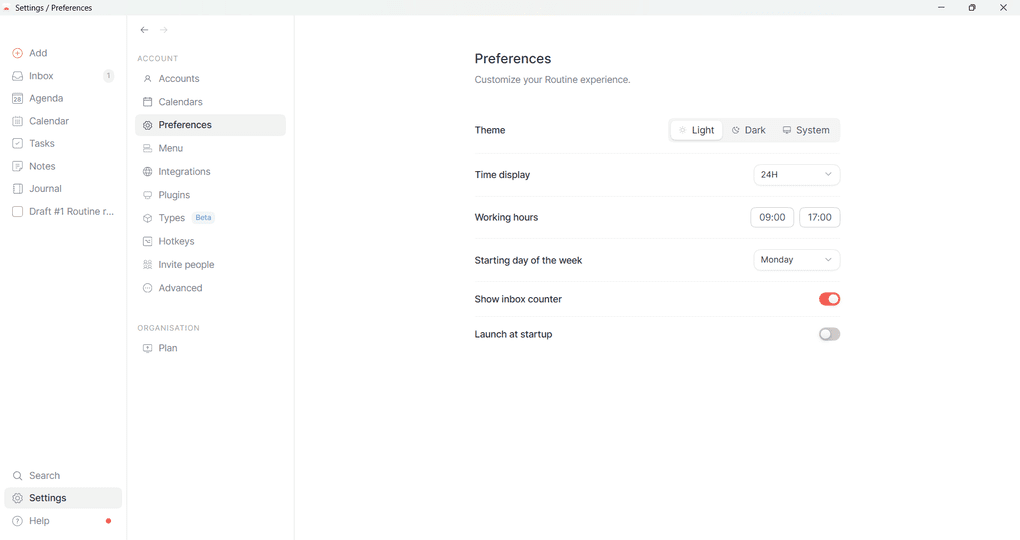Click the Help question mark icon
Viewport: 1020px width, 540px height.
coord(18,521)
